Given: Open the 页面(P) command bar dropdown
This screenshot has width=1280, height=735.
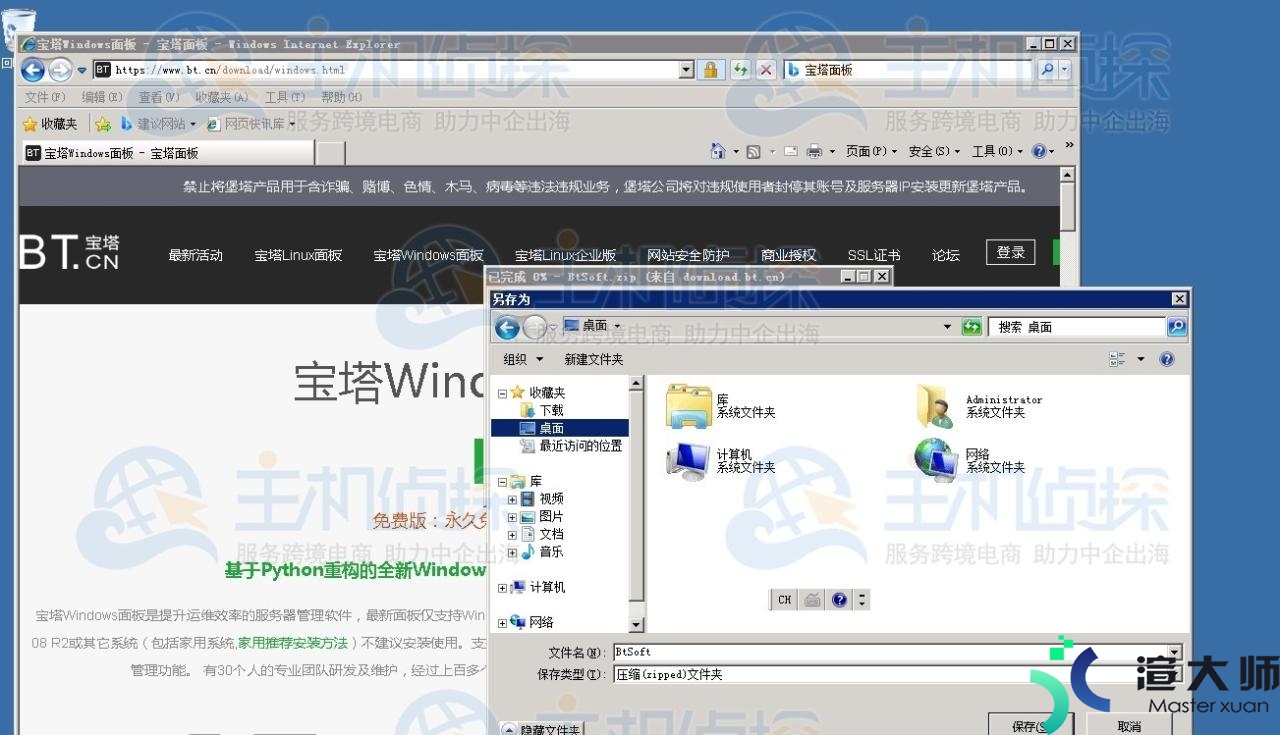Looking at the screenshot, I should pos(871,151).
